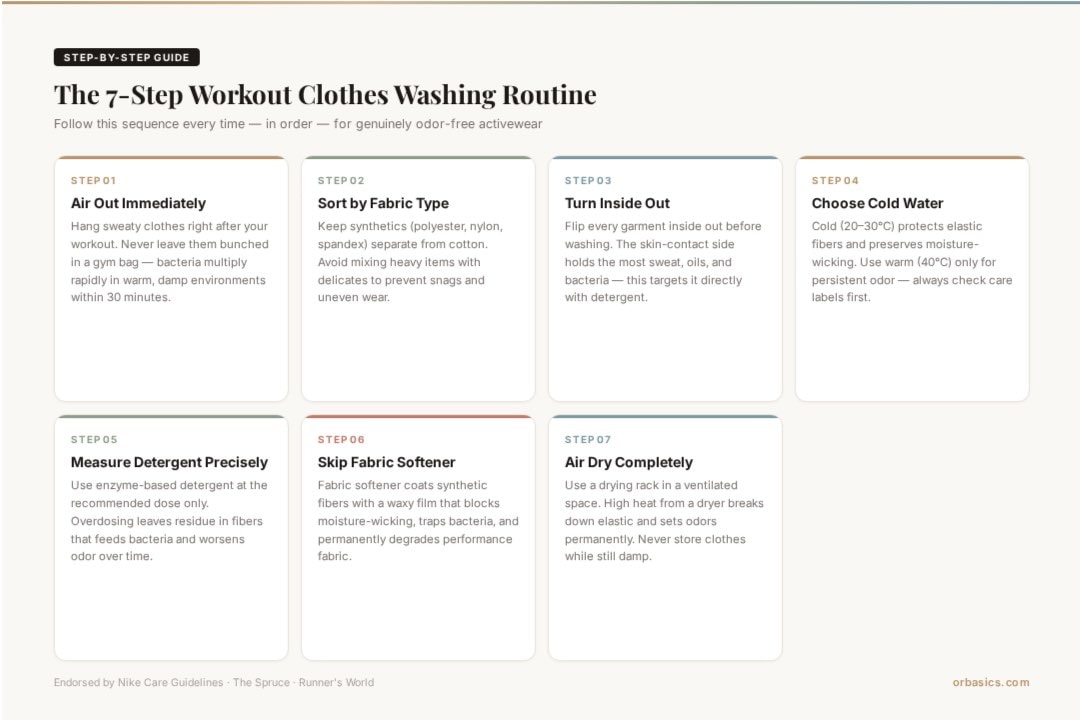The image size is (1080, 720).
Task: Click the fabric softener waxy film description
Action: pos(418,521)
